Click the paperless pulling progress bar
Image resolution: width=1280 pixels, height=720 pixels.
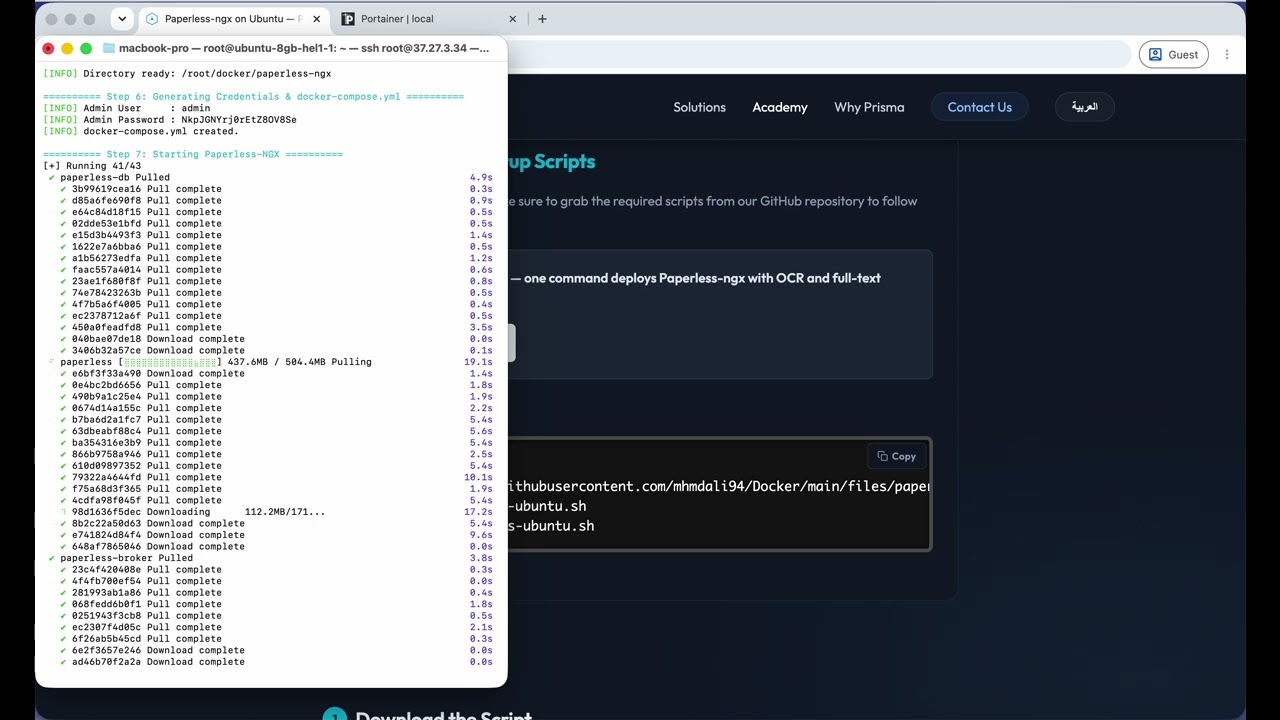pos(169,362)
